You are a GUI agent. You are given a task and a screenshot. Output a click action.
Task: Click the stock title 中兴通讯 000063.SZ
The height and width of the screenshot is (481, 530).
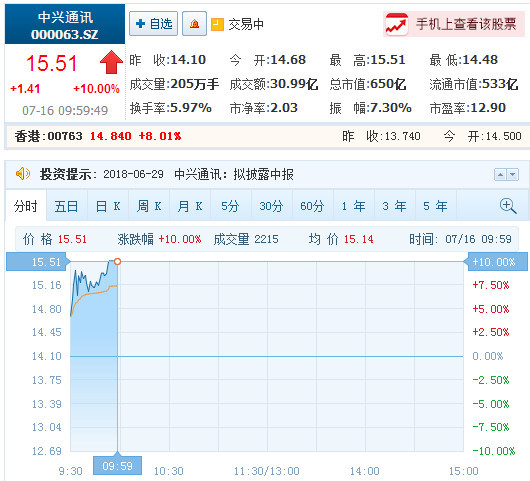(x=65, y=25)
